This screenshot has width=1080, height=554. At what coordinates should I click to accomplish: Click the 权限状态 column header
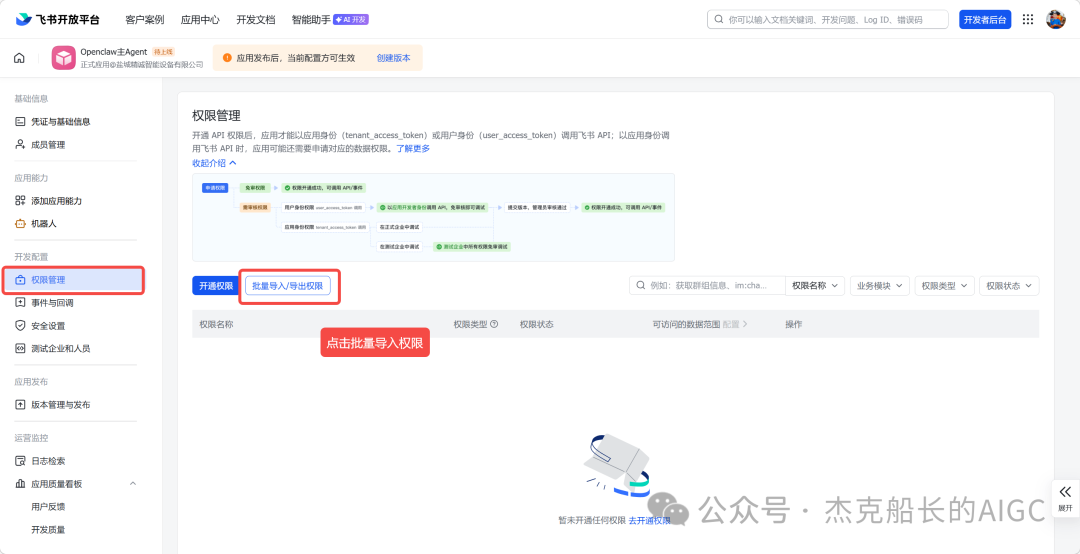pos(537,324)
